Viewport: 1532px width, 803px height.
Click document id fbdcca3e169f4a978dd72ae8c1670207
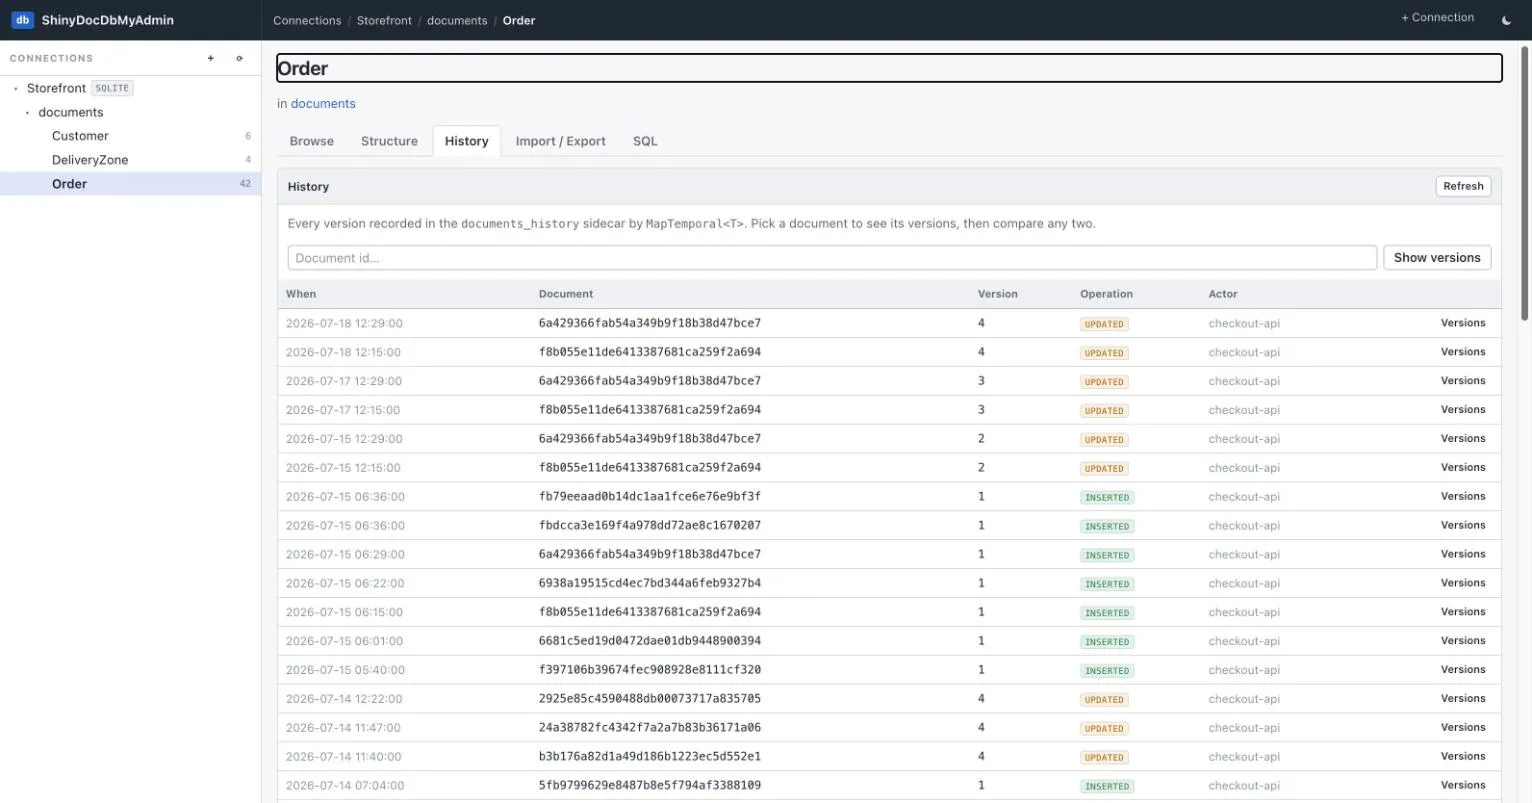point(650,526)
